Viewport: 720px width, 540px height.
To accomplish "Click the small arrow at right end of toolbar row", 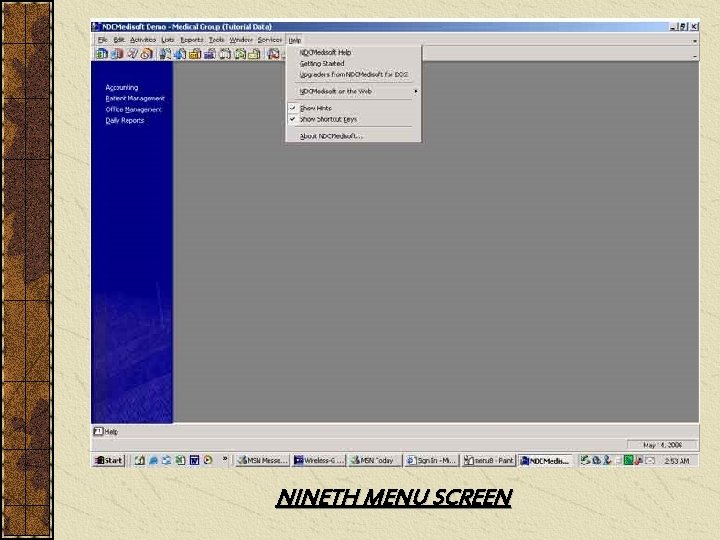I will [695, 56].
